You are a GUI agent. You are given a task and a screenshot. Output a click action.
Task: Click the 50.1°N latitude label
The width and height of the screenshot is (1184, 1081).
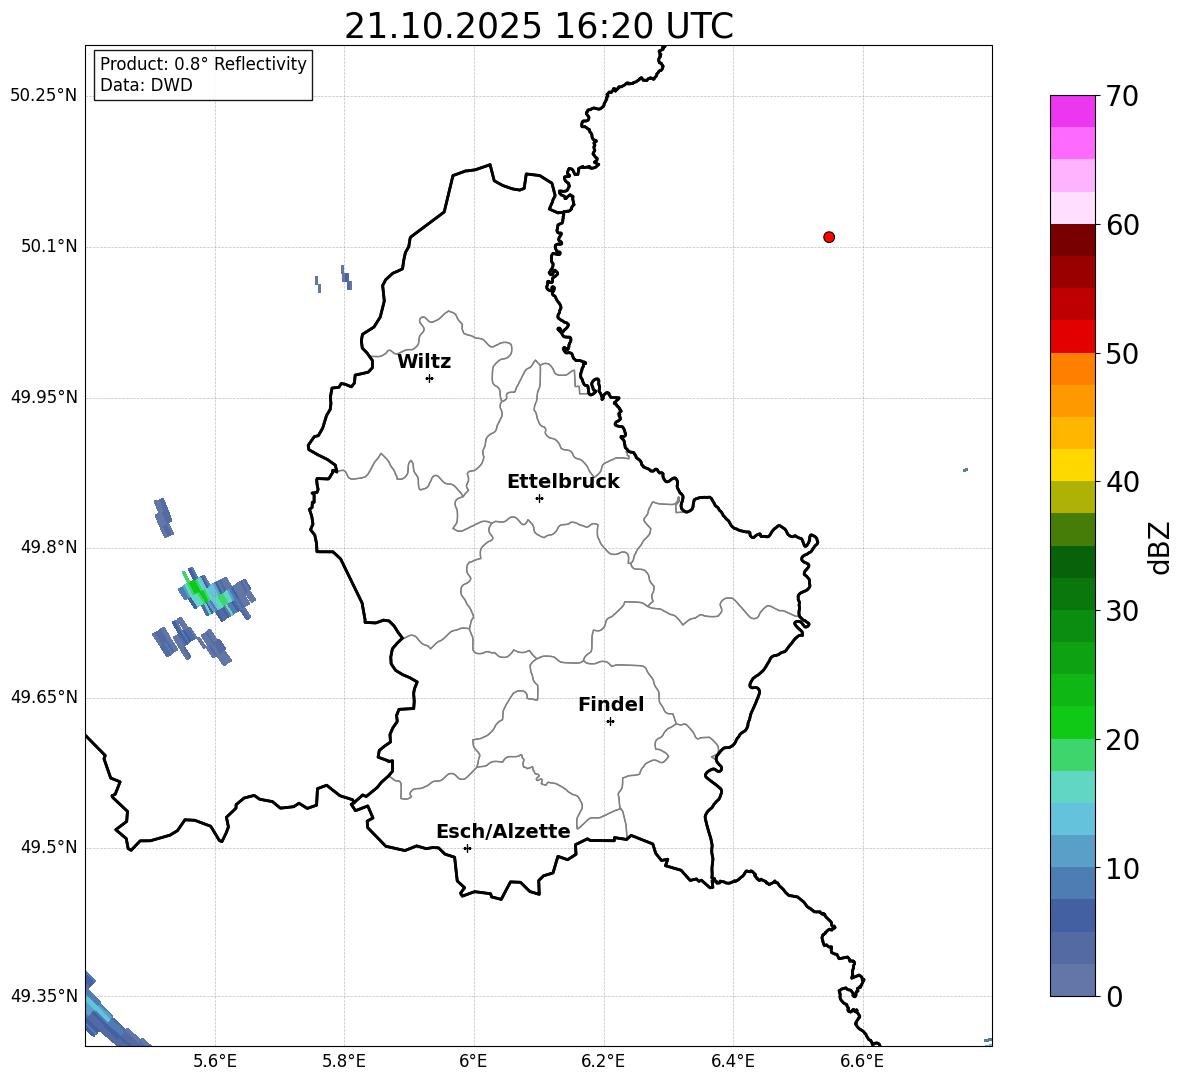(x=49, y=246)
